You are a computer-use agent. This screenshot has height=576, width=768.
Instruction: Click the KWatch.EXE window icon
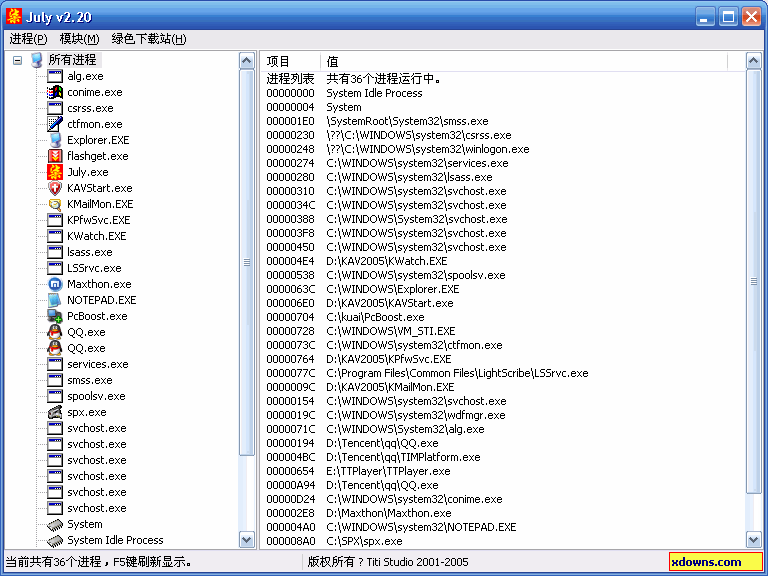click(x=55, y=236)
